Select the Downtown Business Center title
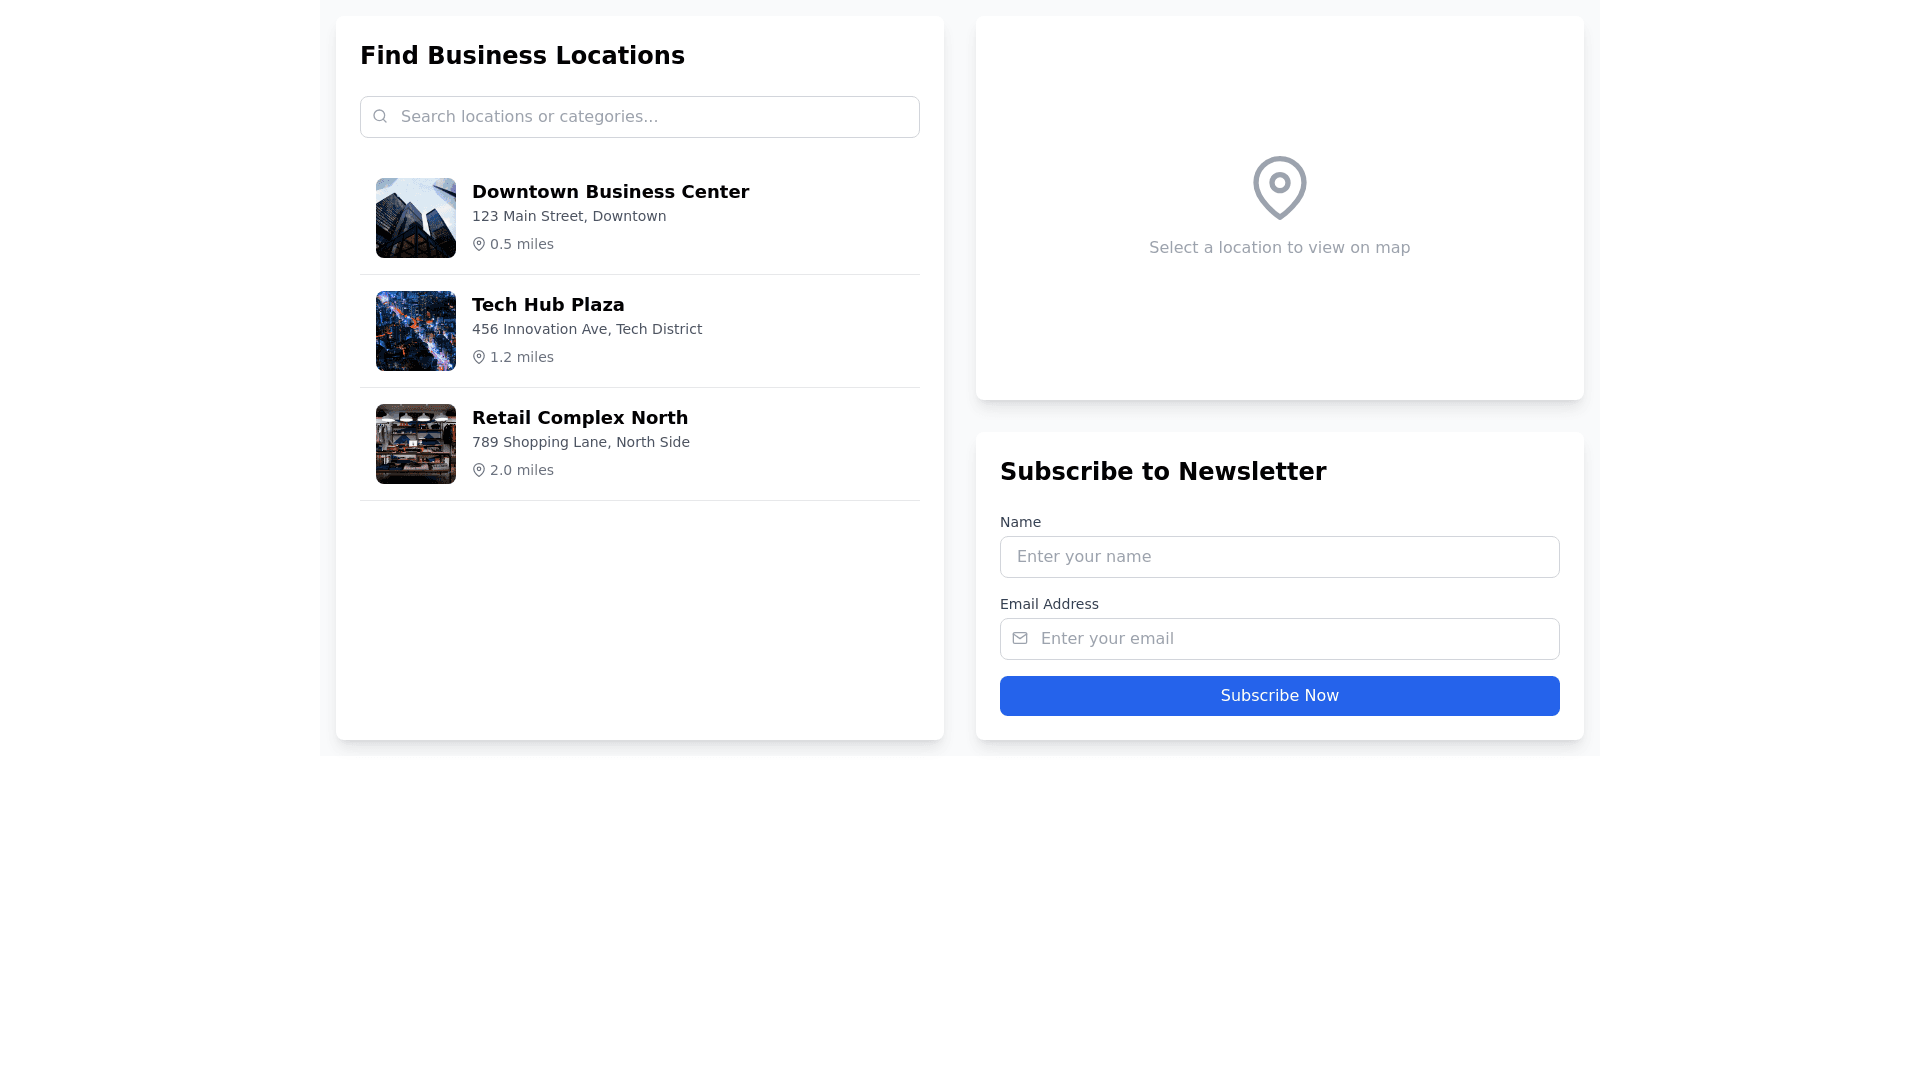 point(610,192)
